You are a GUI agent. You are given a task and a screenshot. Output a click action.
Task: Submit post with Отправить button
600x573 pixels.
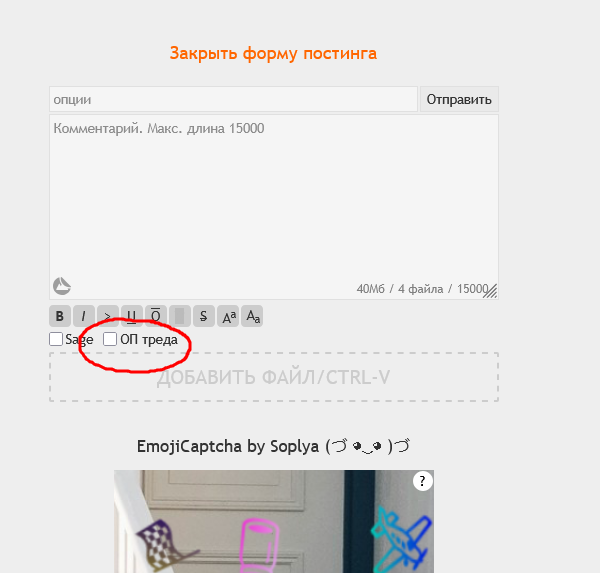click(x=459, y=100)
